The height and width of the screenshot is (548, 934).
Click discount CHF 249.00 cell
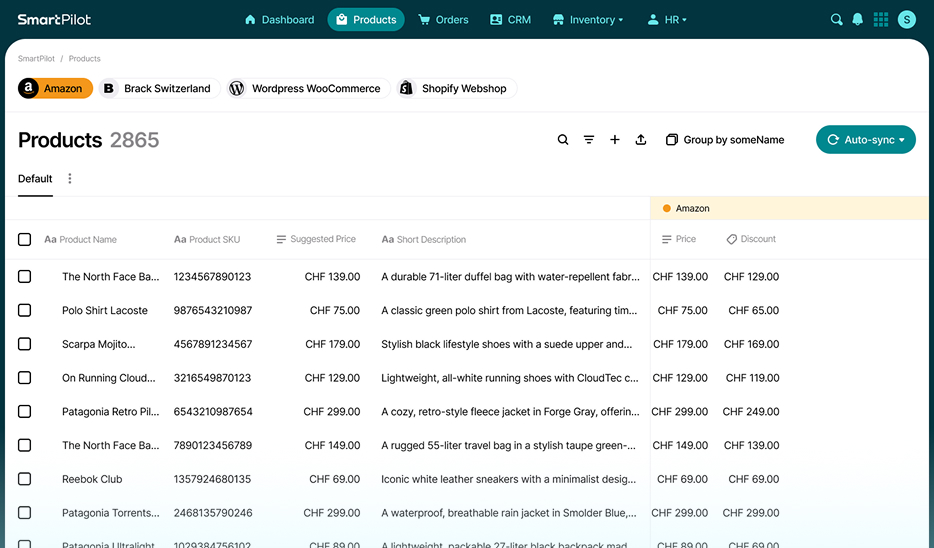click(x=751, y=412)
